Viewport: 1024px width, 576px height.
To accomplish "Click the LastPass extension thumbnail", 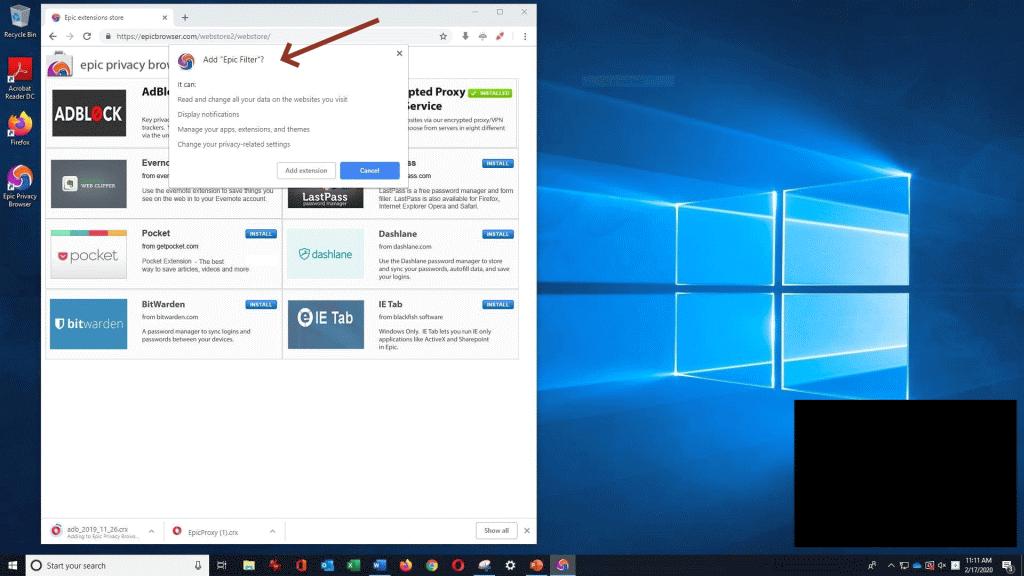I will pos(325,197).
